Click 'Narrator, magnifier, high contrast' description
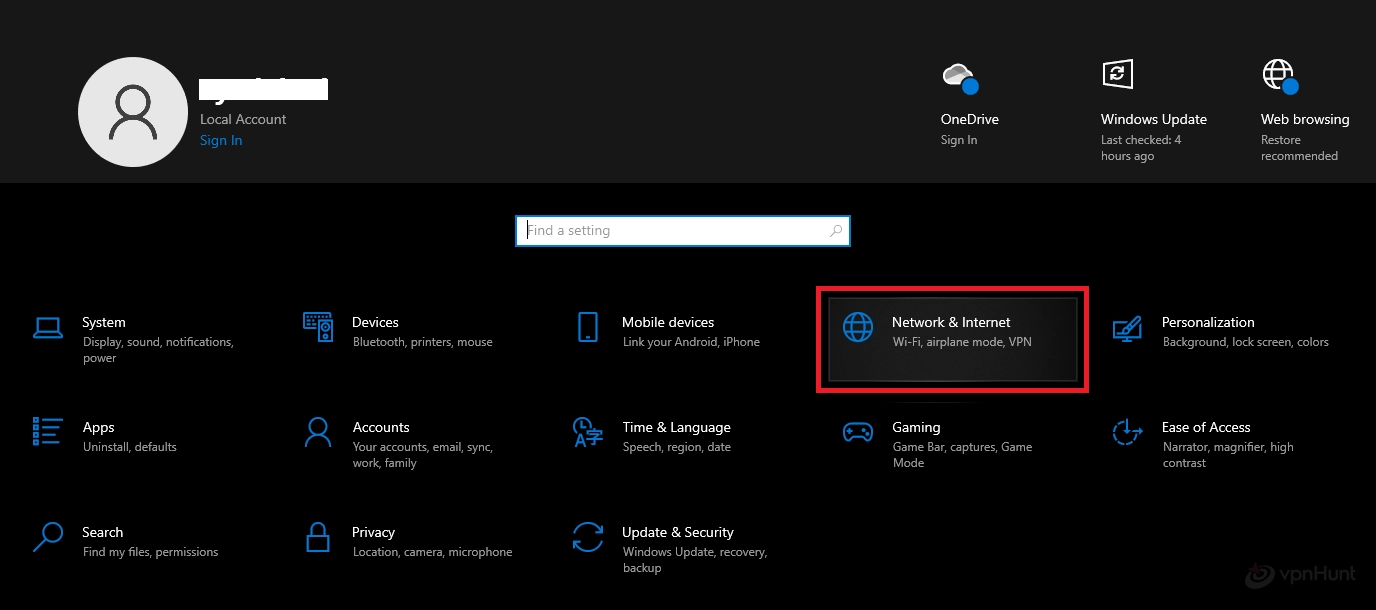The height and width of the screenshot is (610, 1376). pos(1228,455)
